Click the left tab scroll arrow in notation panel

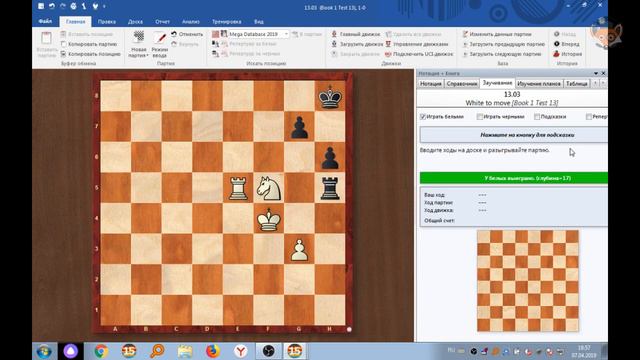click(x=596, y=83)
